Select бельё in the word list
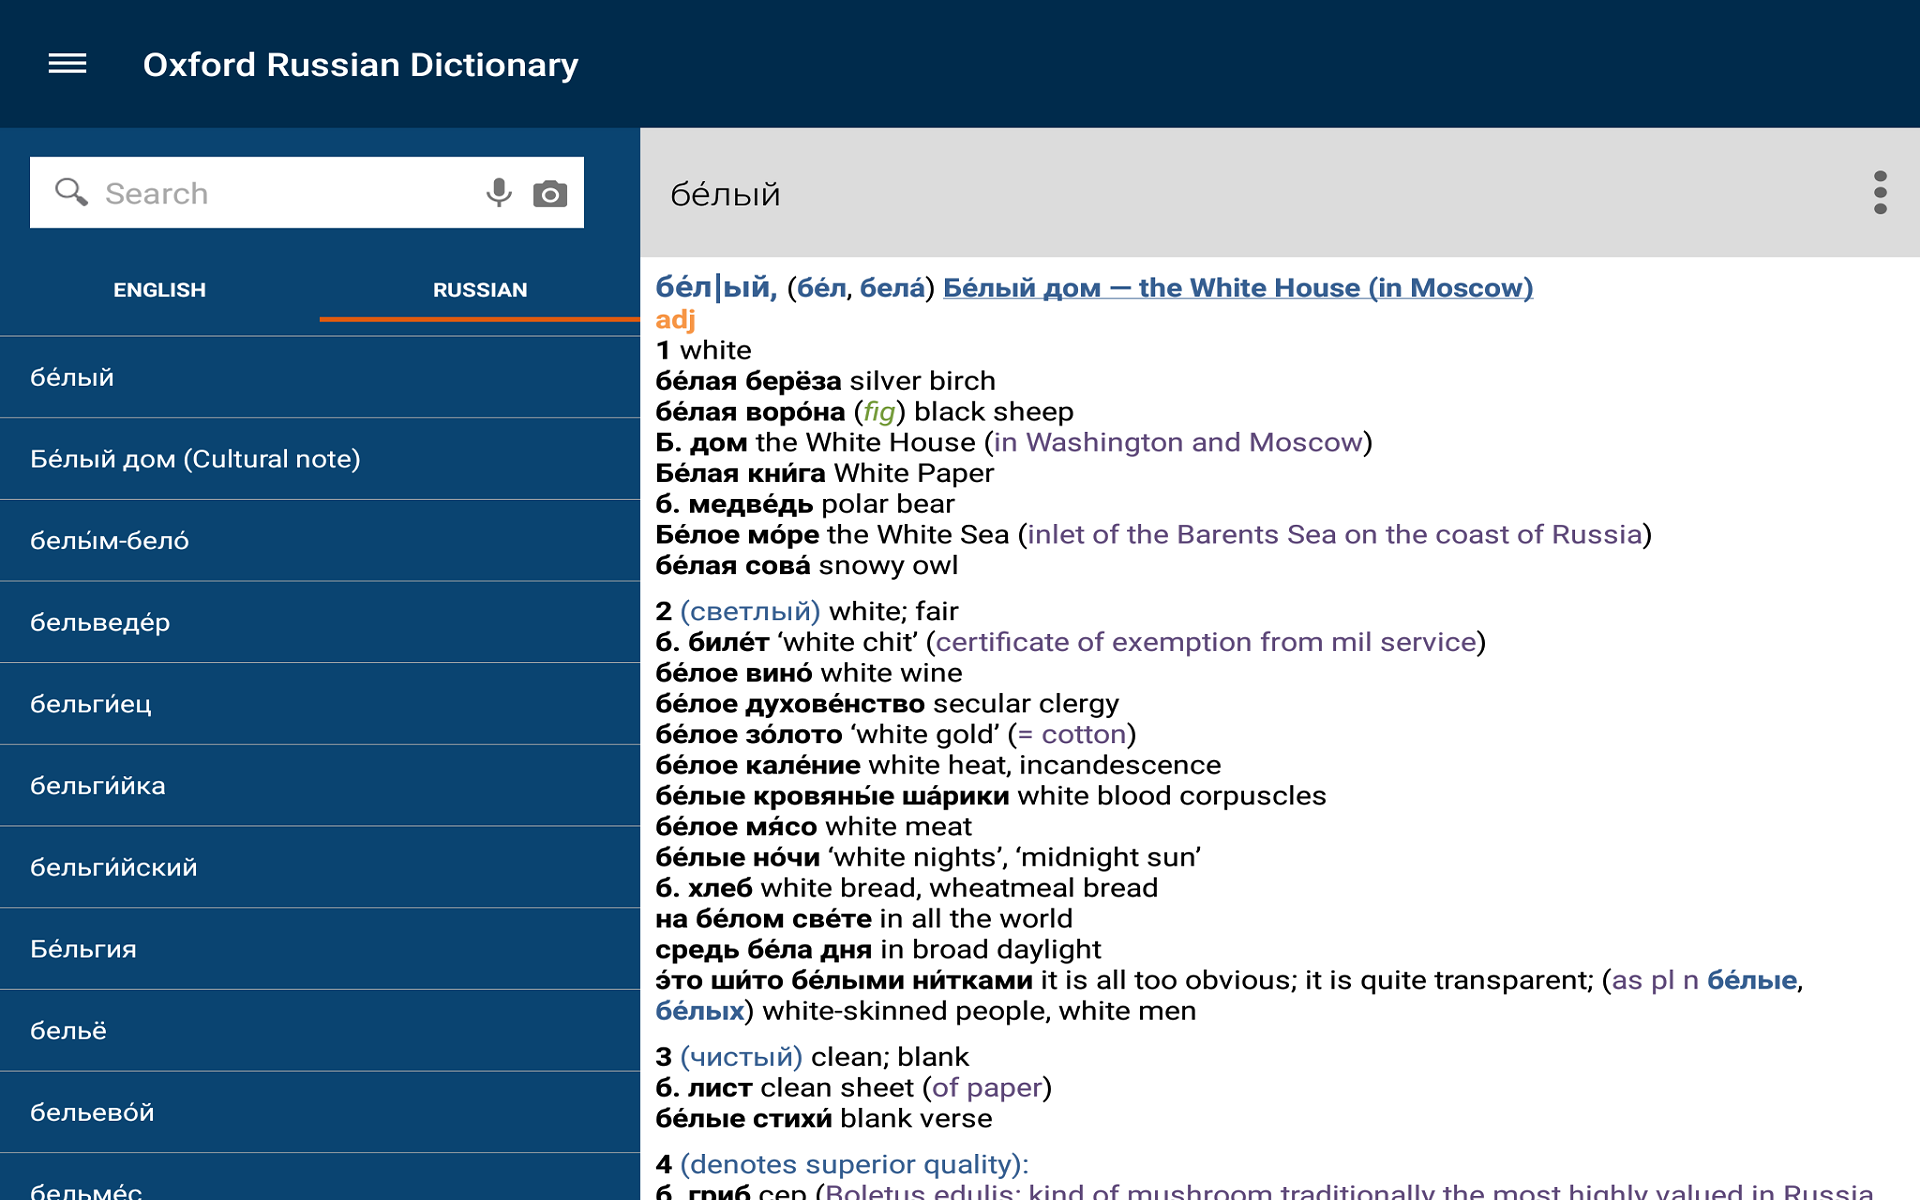 point(320,1031)
